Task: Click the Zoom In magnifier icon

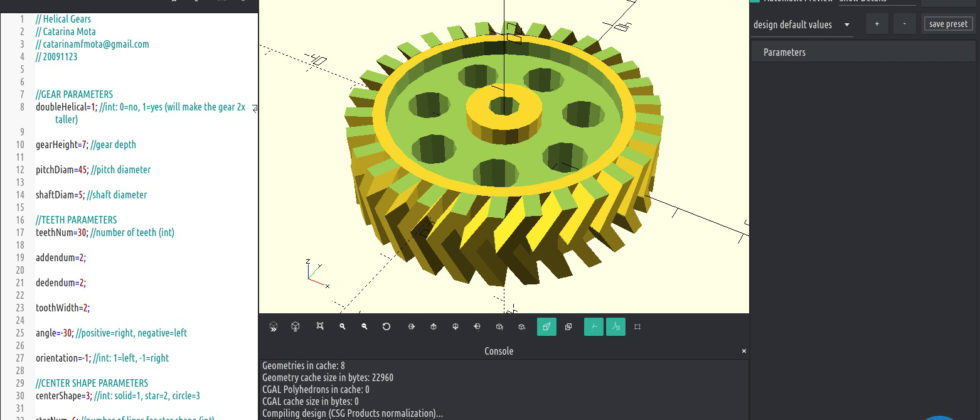Action: tap(342, 326)
